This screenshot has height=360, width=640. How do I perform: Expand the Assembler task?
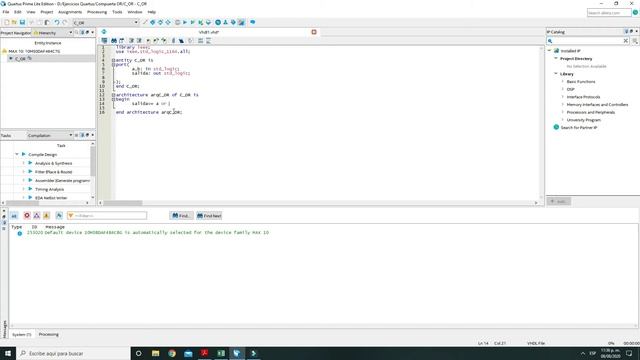(23, 180)
